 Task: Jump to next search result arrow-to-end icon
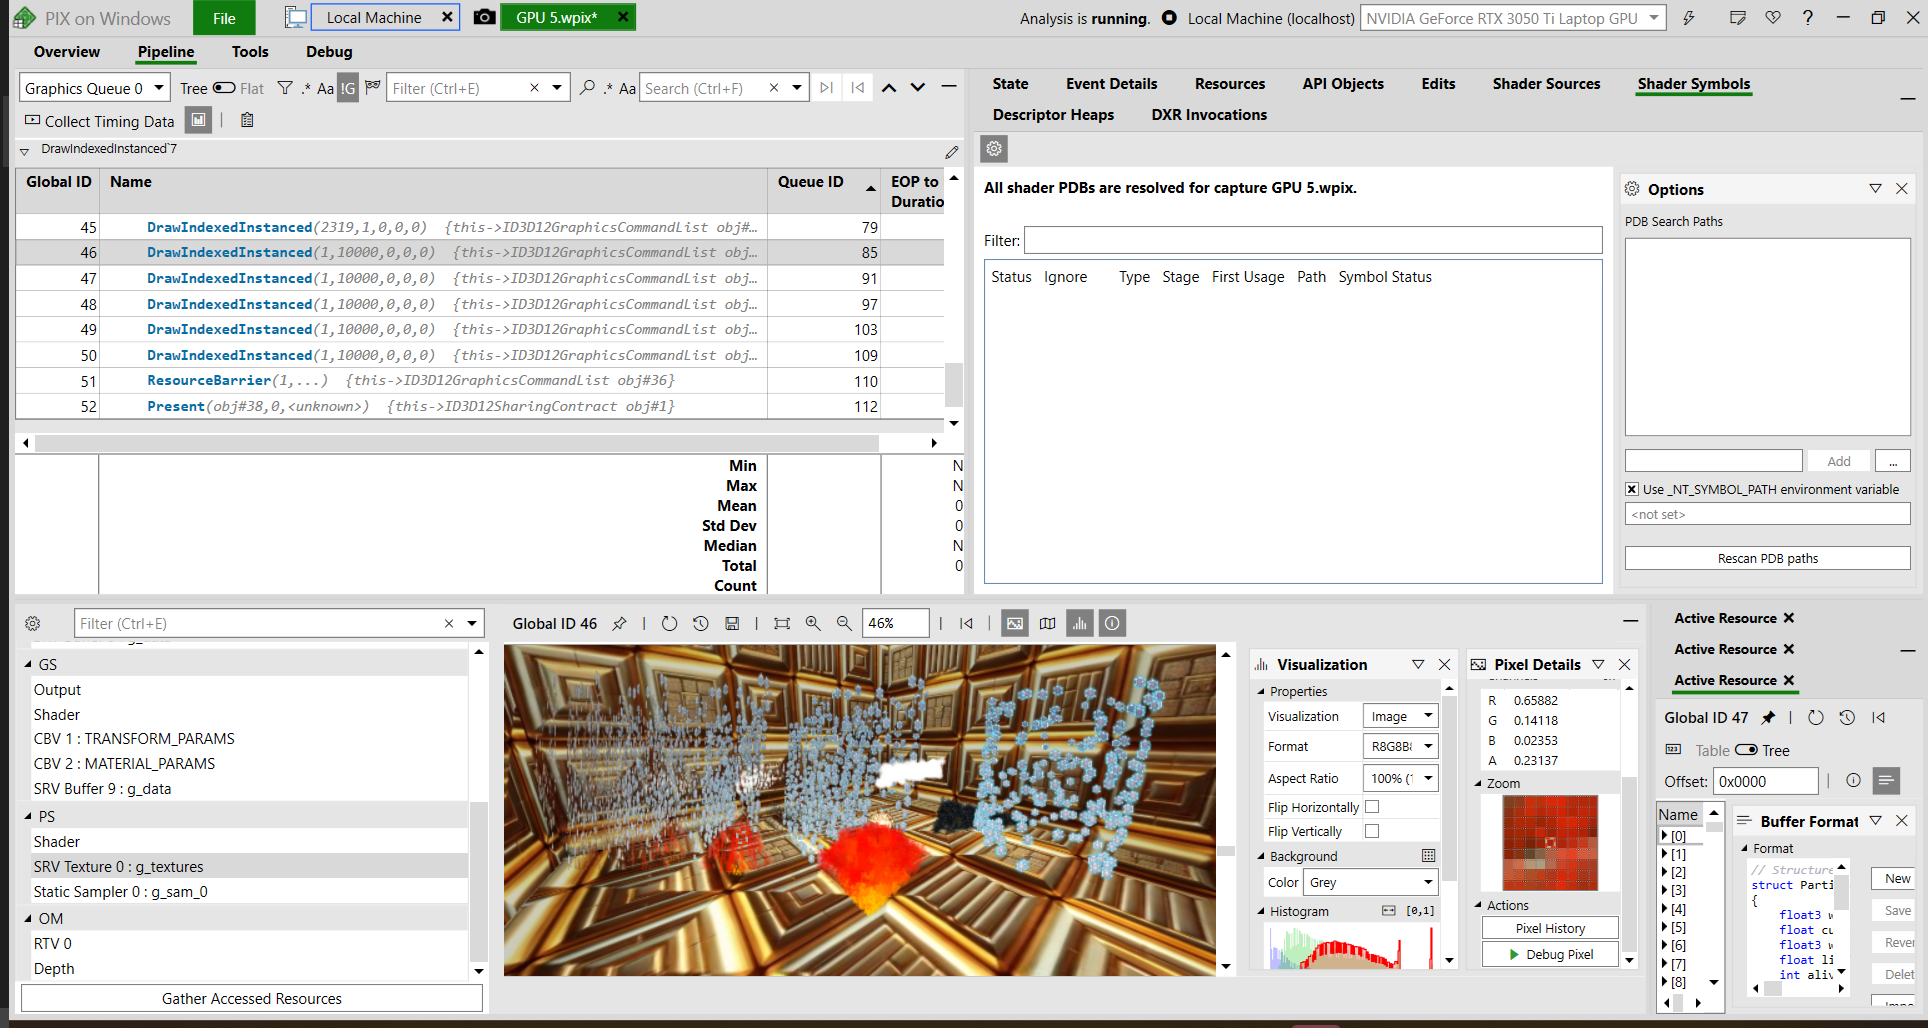point(826,88)
